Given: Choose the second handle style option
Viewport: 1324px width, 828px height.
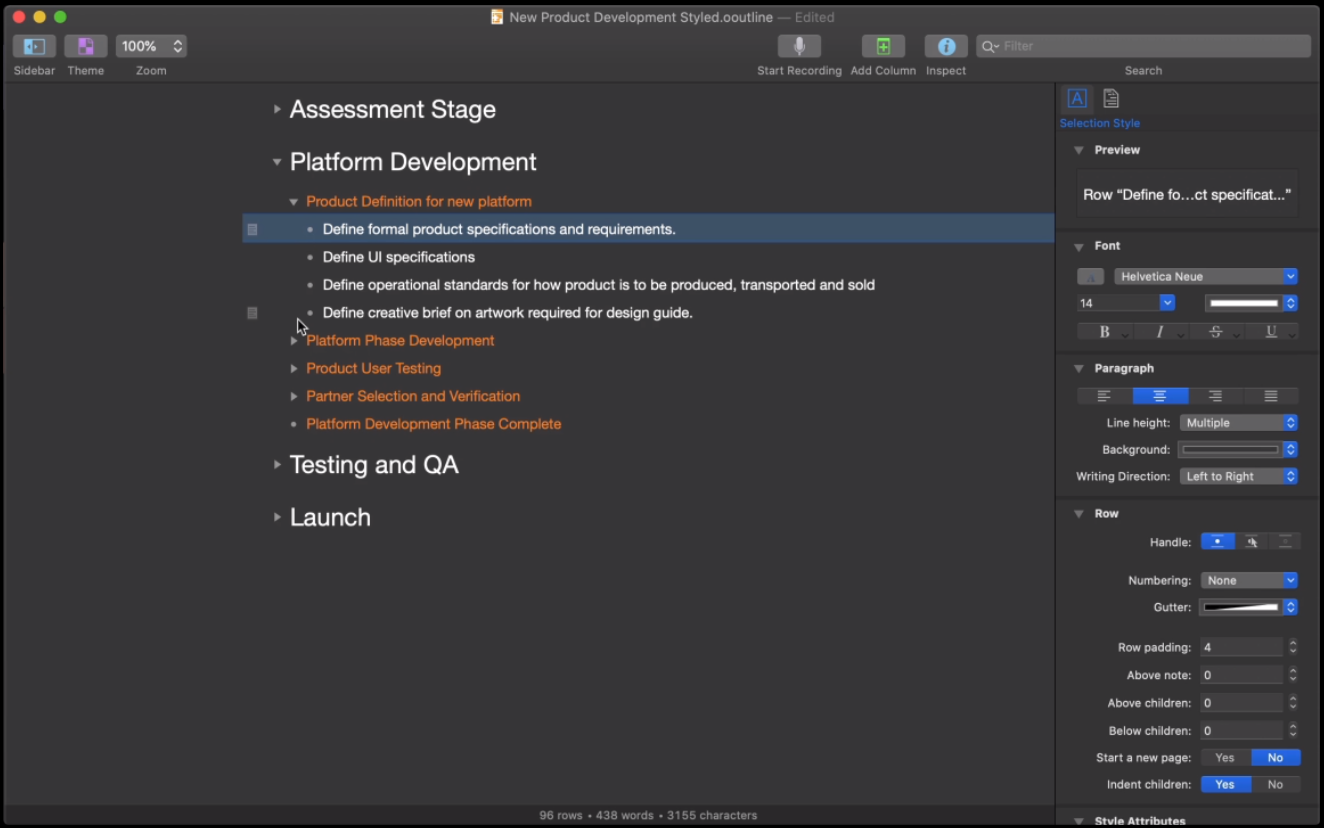Looking at the screenshot, I should 1251,542.
